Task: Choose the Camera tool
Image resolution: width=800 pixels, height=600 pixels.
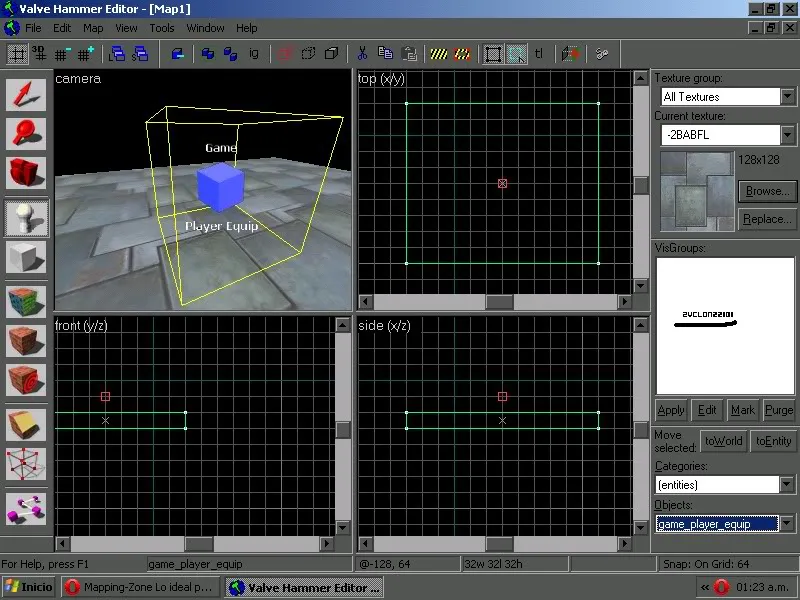Action: point(25,173)
